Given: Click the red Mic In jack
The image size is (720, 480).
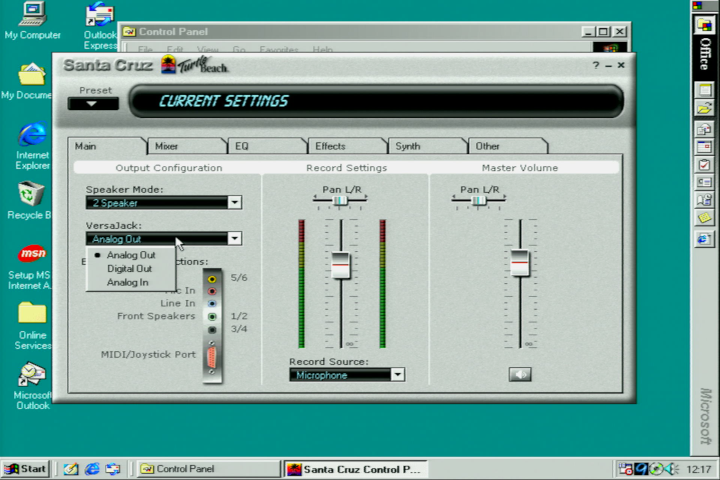Looking at the screenshot, I should 212,291.
